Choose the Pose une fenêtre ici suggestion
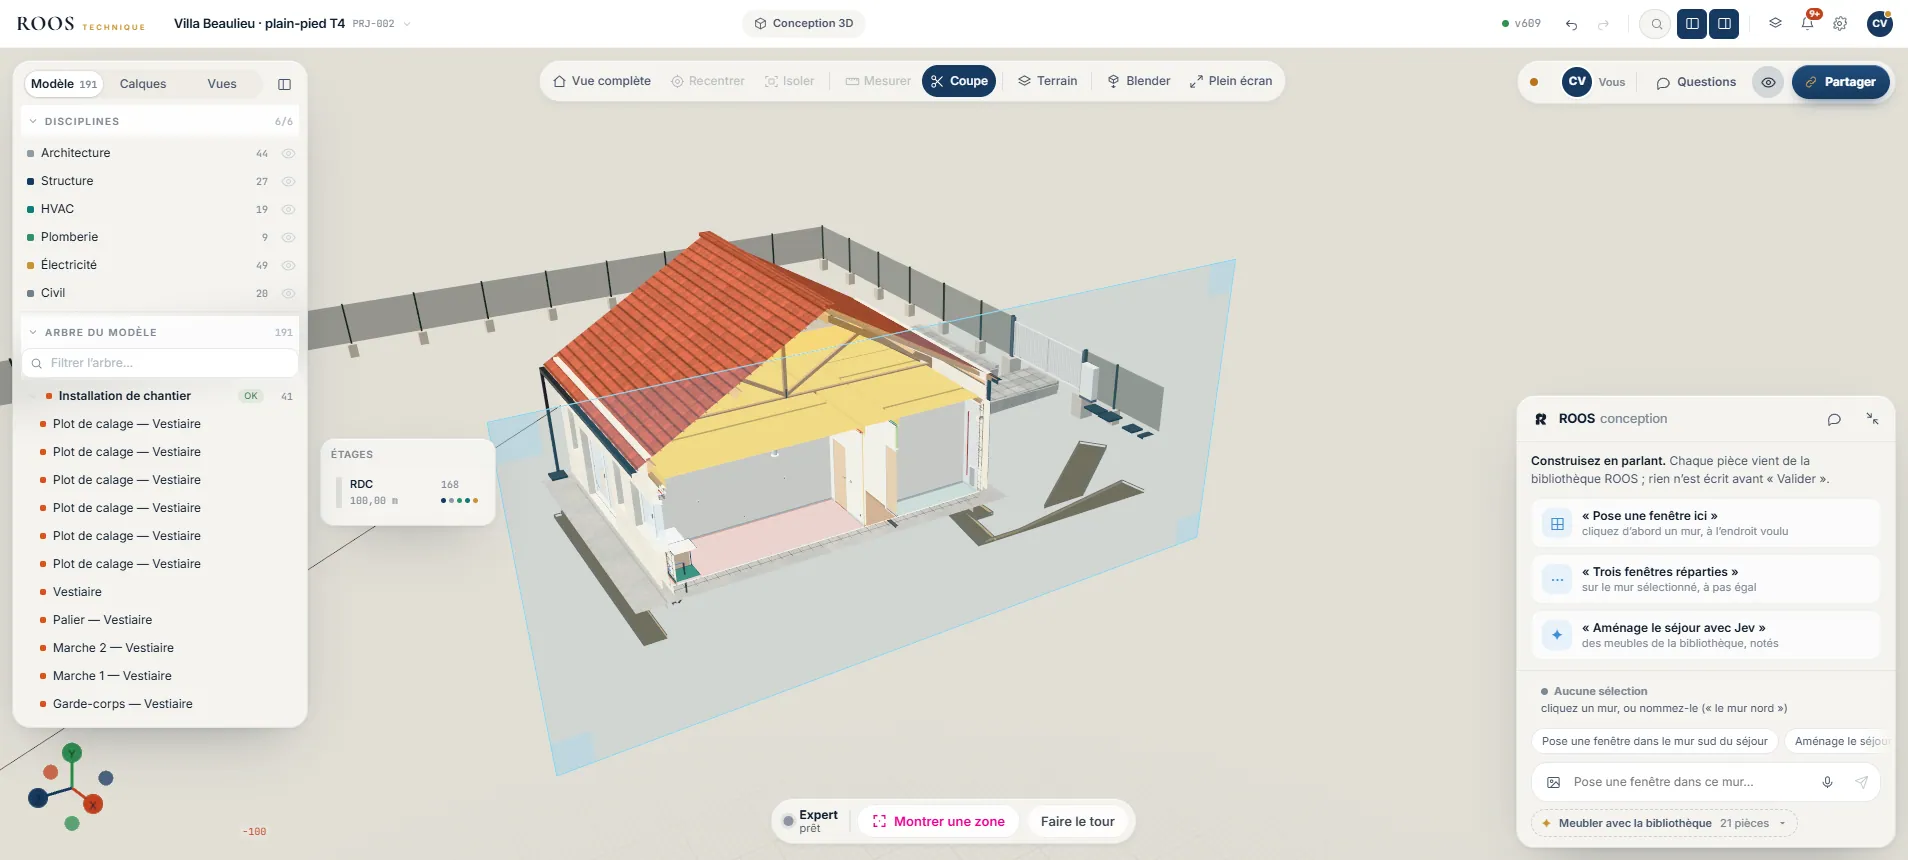 click(1705, 523)
